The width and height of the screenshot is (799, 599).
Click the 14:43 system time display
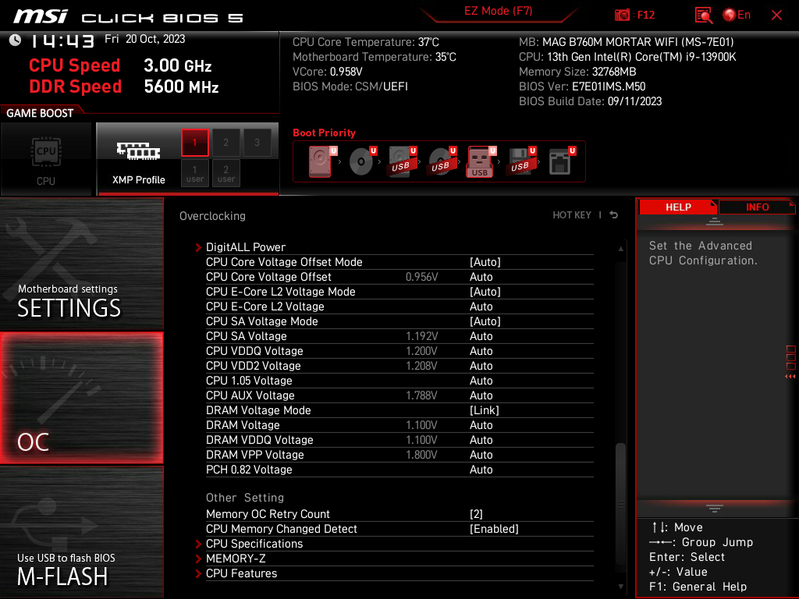[x=61, y=41]
